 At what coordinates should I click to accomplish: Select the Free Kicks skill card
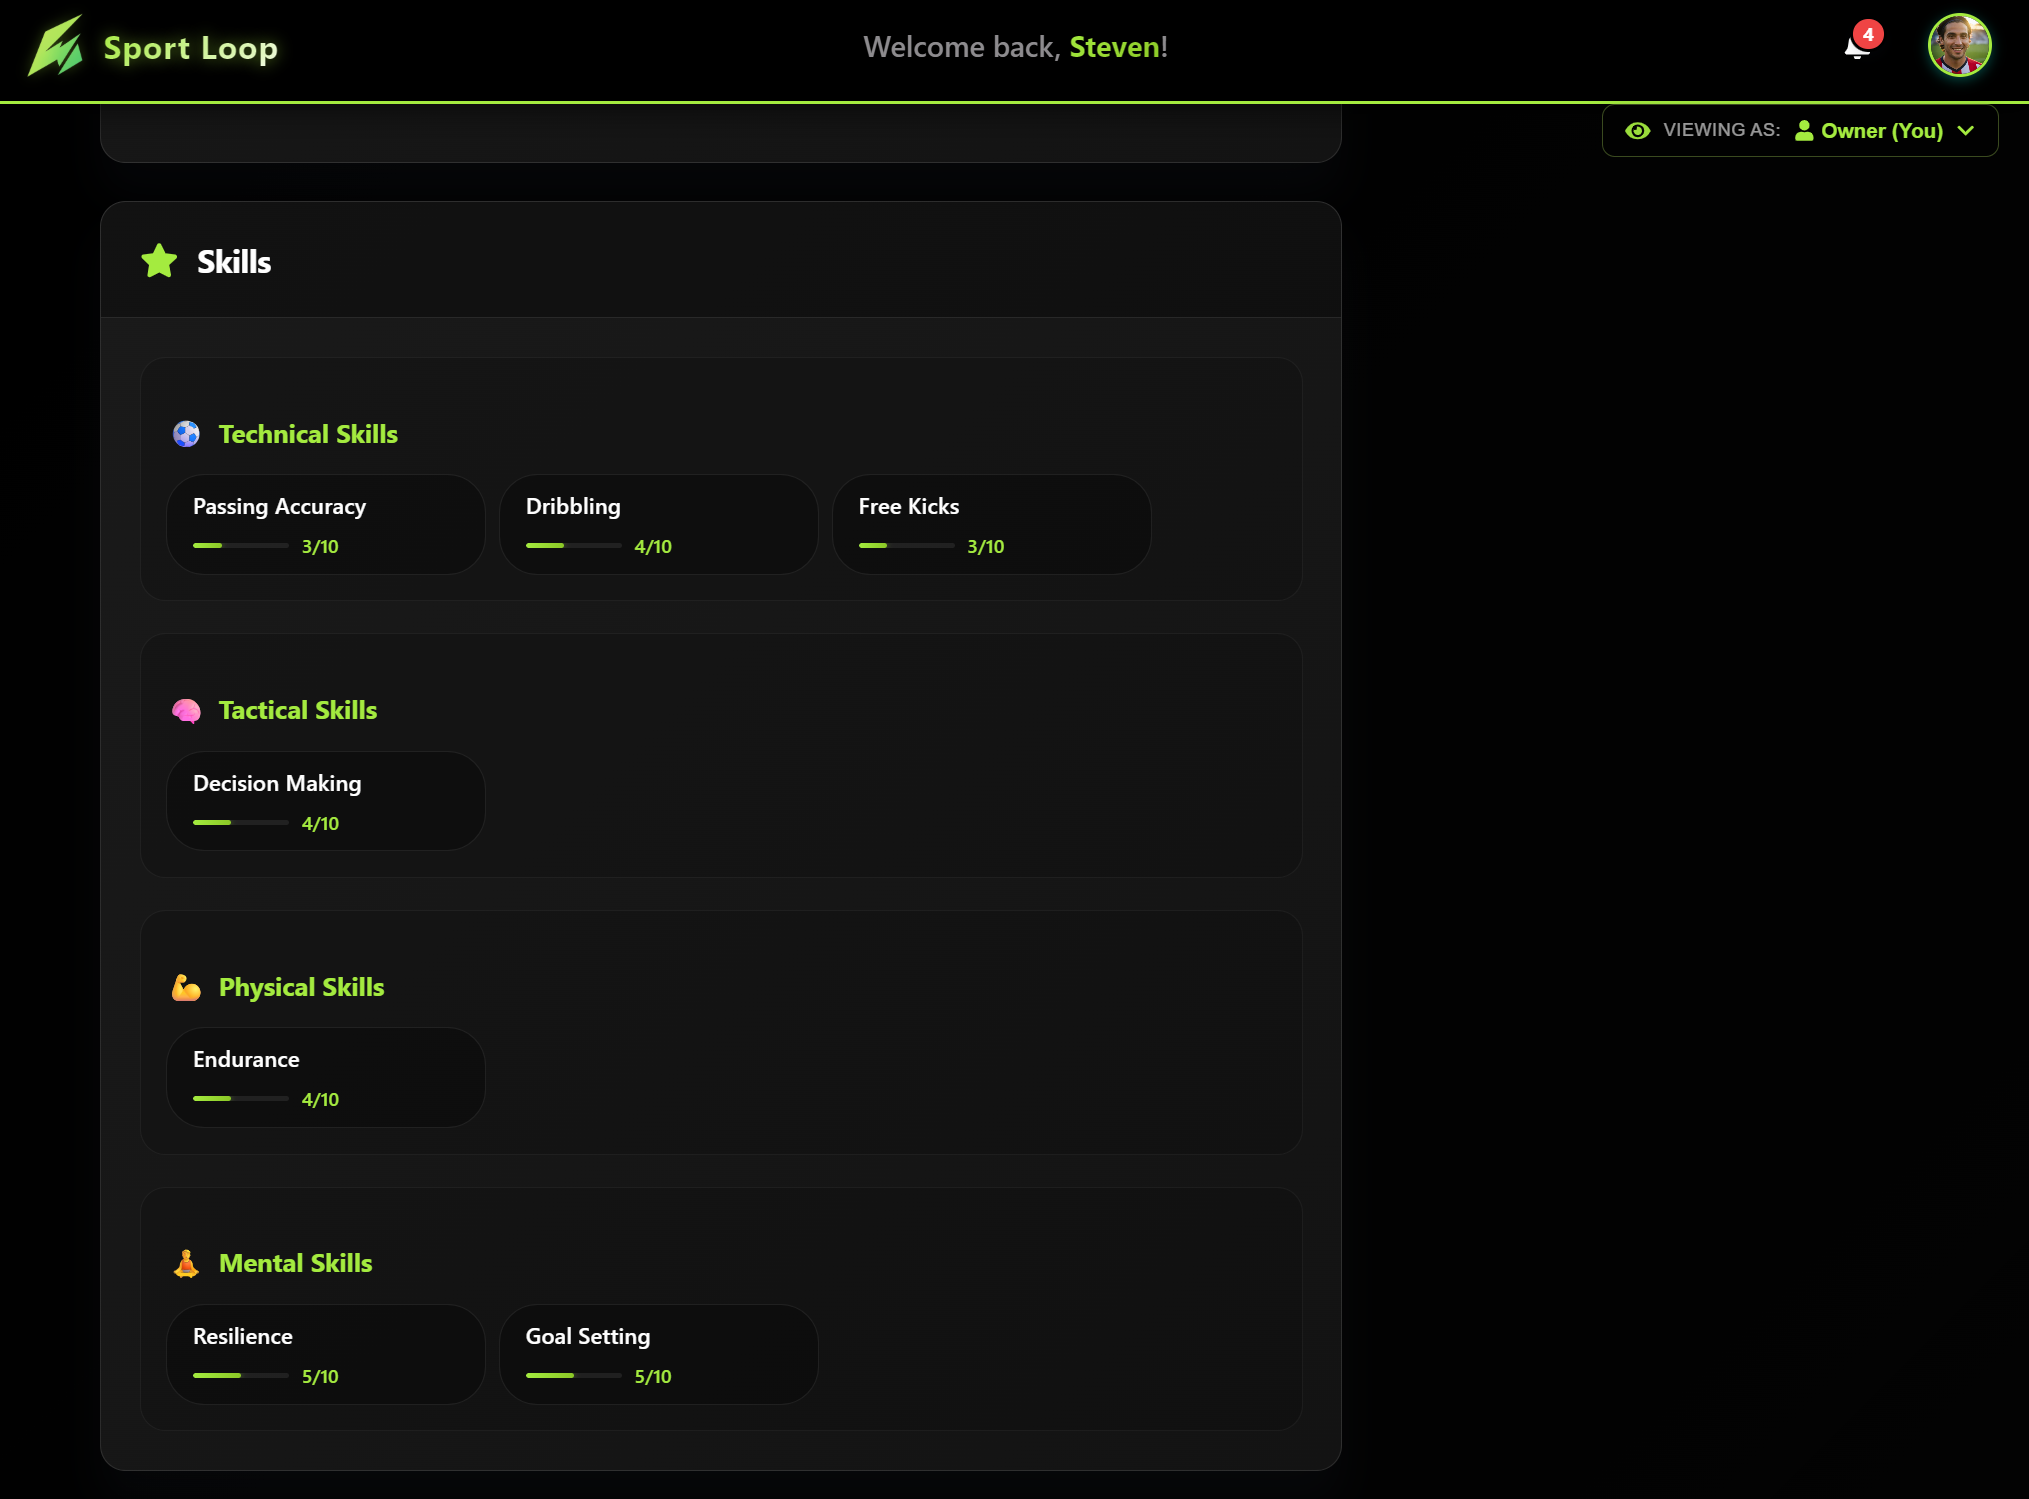pyautogui.click(x=991, y=524)
